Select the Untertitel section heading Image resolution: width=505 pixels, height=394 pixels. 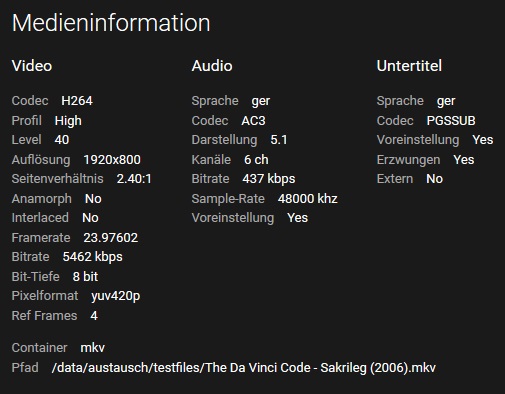pos(409,66)
